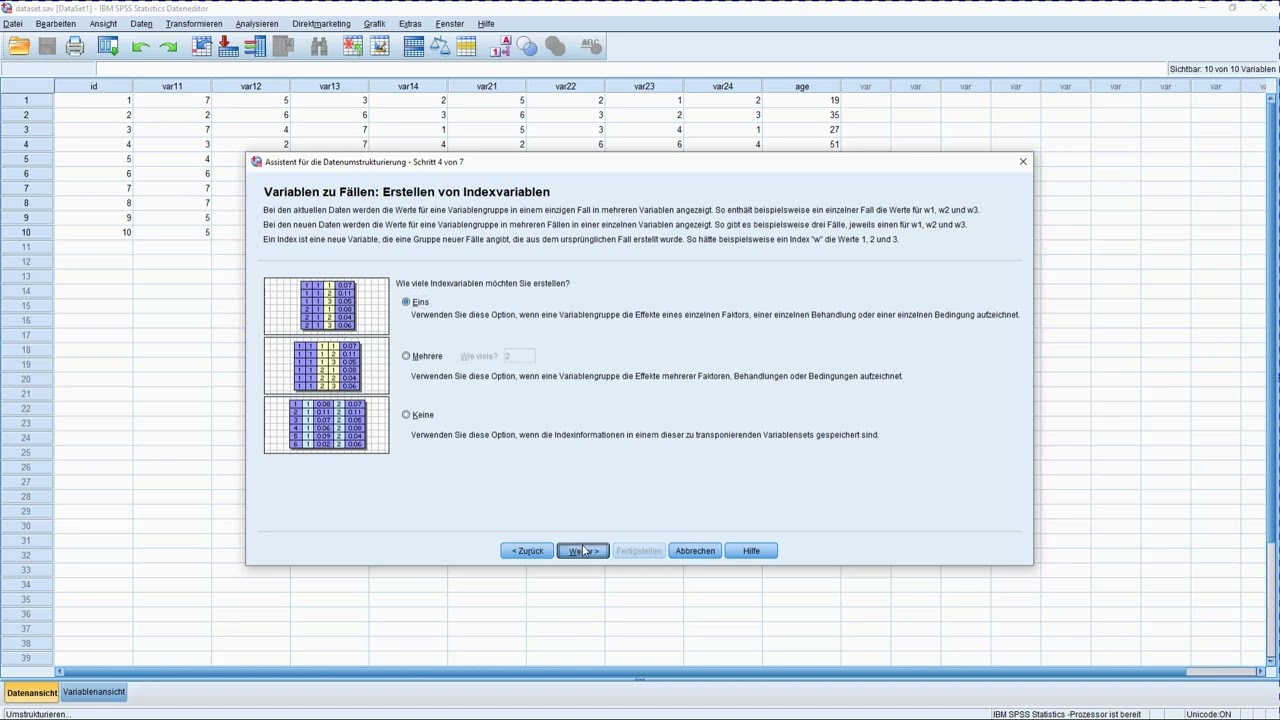
Task: Select the 'Mehrere' radio option
Action: pyautogui.click(x=406, y=356)
